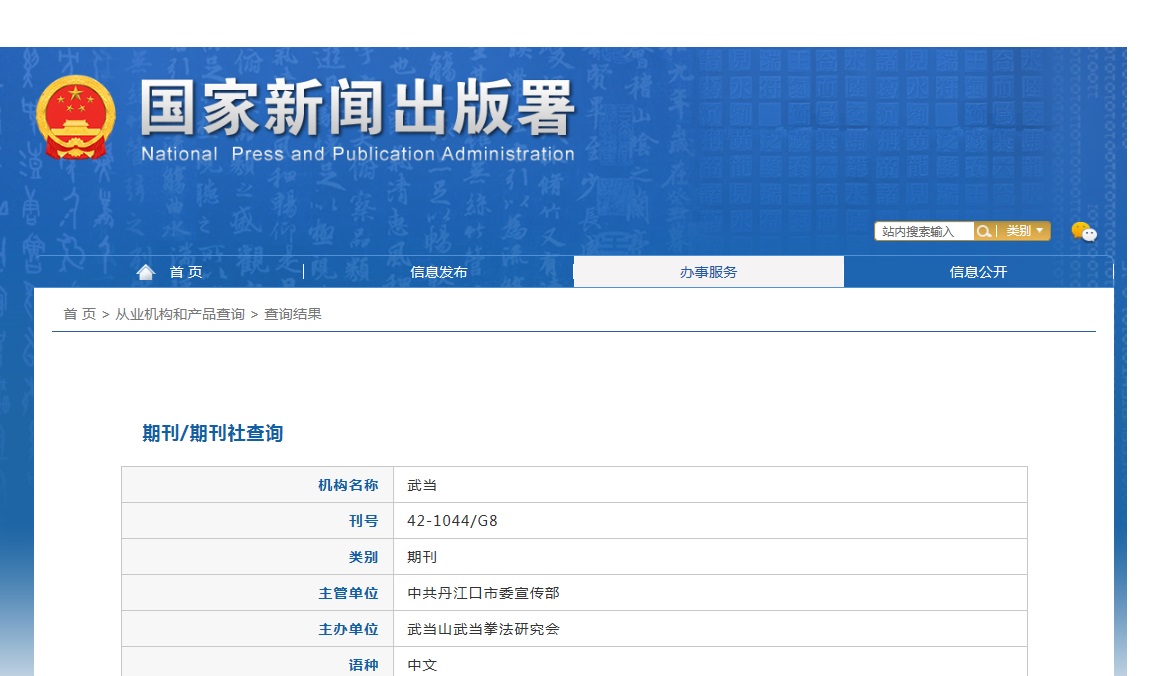Switch to the 信息发布 tab
Viewport: 1151px width, 676px height.
[x=437, y=270]
